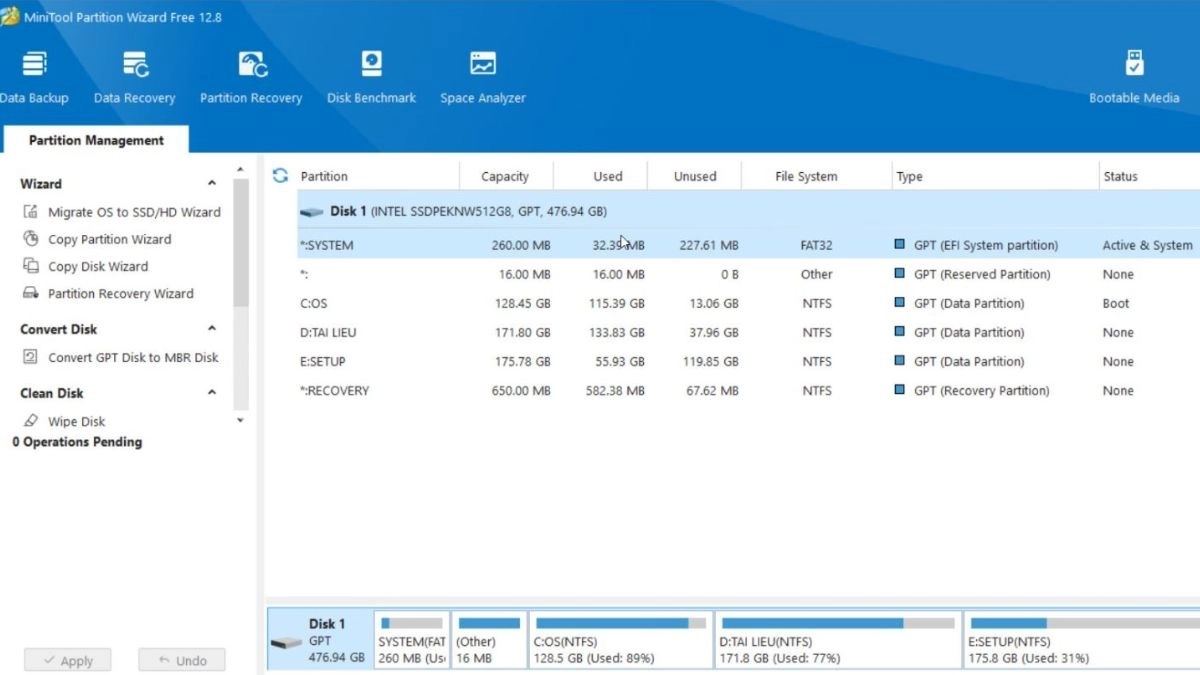Collapse the Wizard section
The width and height of the screenshot is (1200, 675).
[212, 184]
